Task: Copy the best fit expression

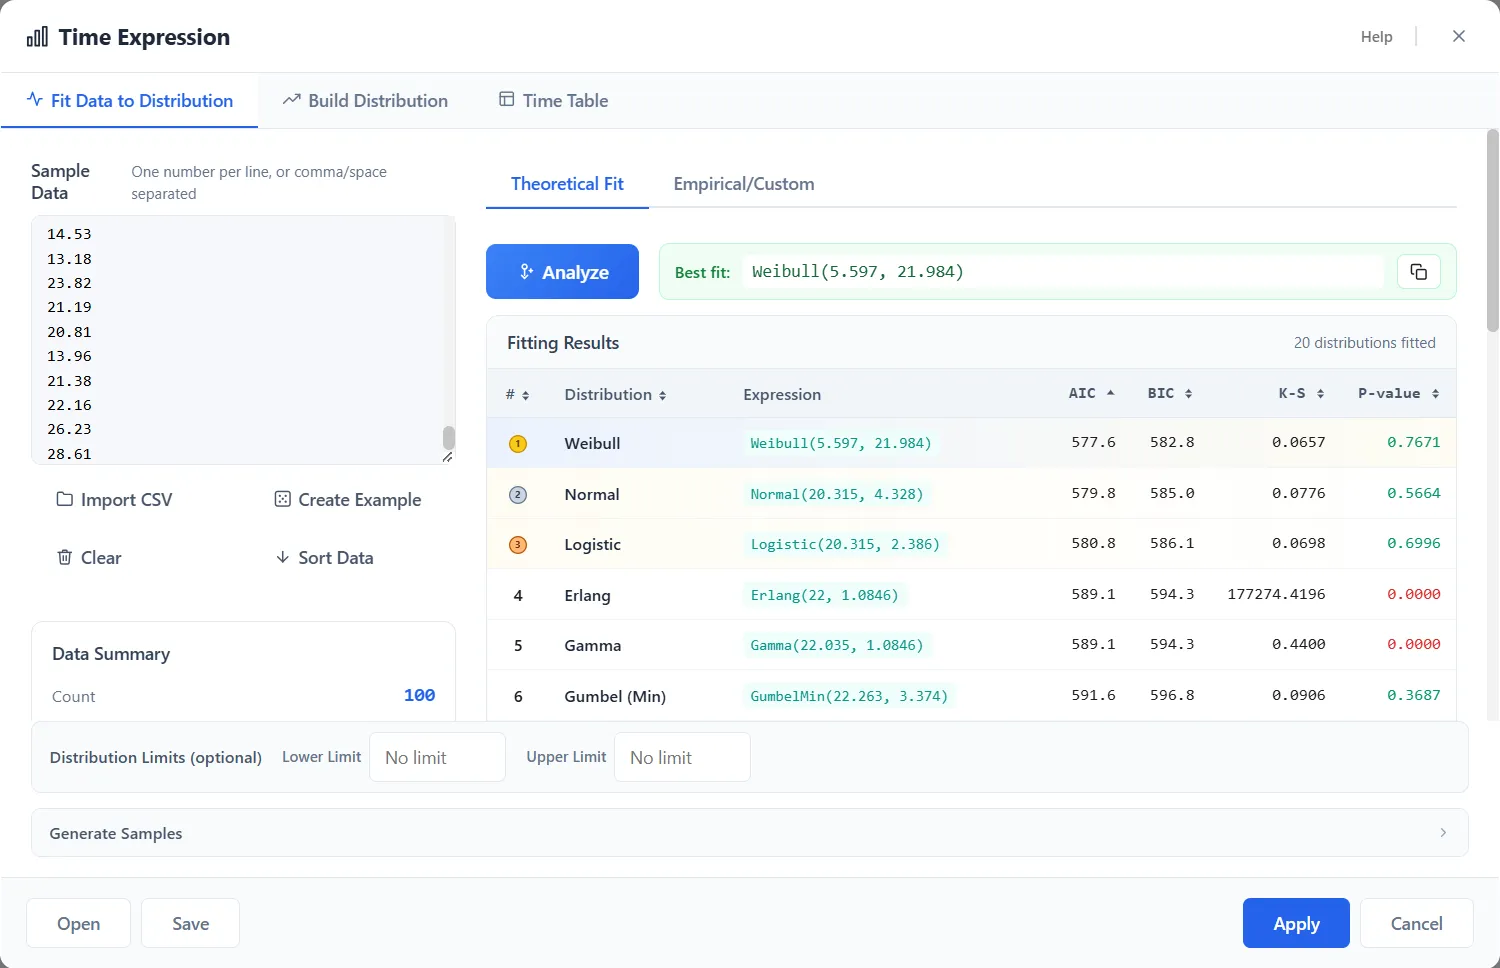Action: 1418,272
